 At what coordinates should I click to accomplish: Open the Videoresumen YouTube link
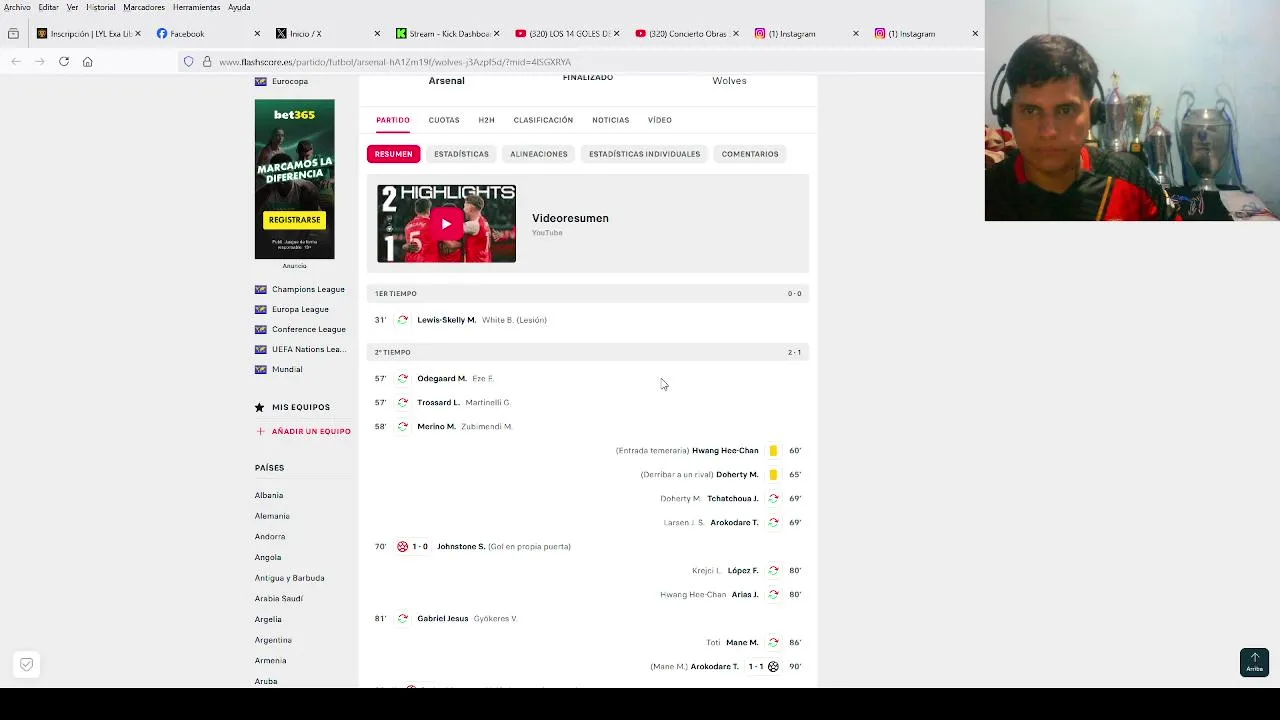point(570,218)
